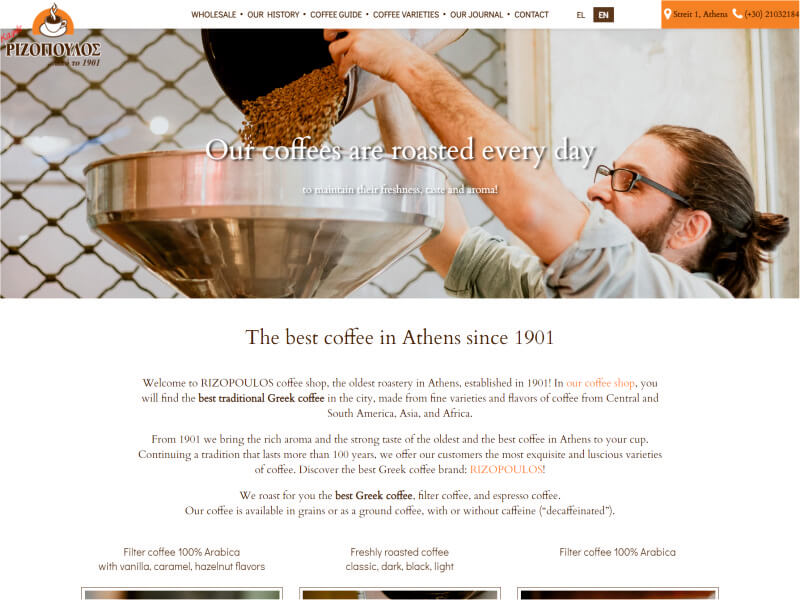The height and width of the screenshot is (600, 800).
Task: Open the right Filter coffee 100% Arabica thumbnail
Action: pos(617,593)
